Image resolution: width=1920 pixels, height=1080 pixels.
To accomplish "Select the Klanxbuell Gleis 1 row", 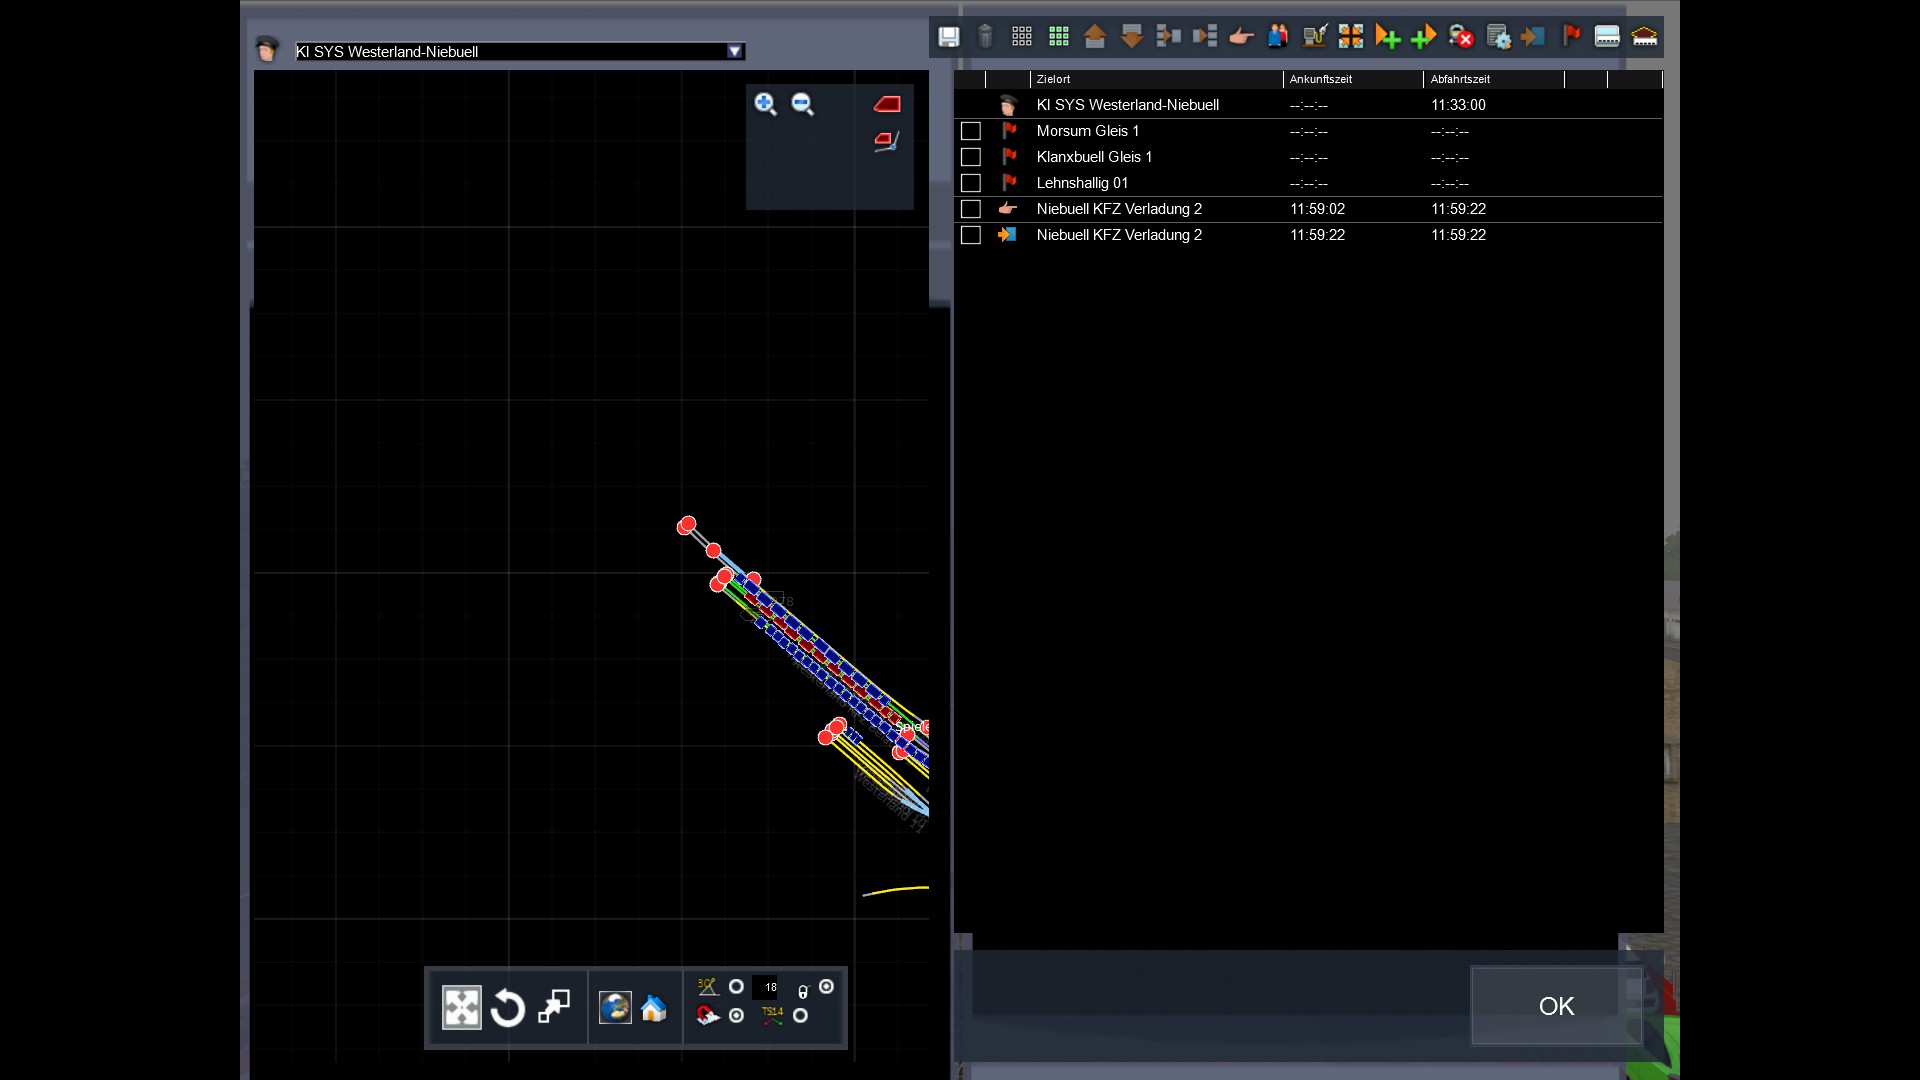I will coord(1094,157).
